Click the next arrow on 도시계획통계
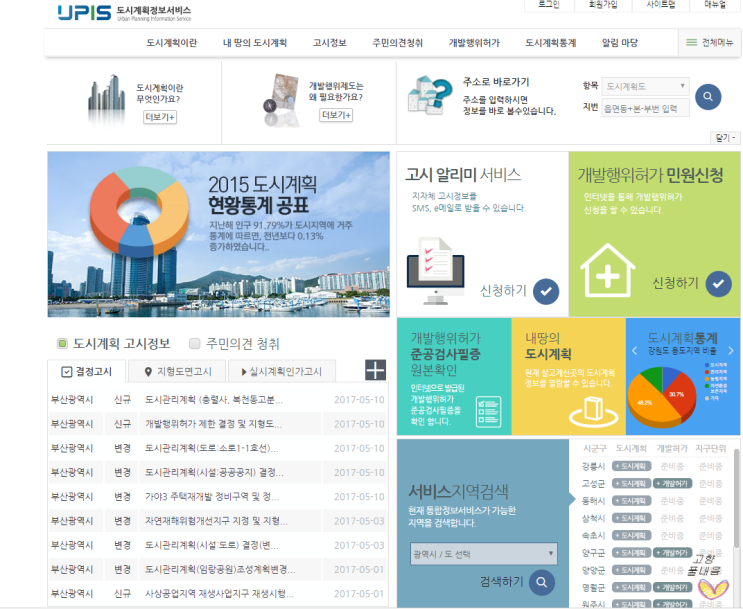The width and height of the screenshot is (743, 609). pyautogui.click(x=731, y=351)
